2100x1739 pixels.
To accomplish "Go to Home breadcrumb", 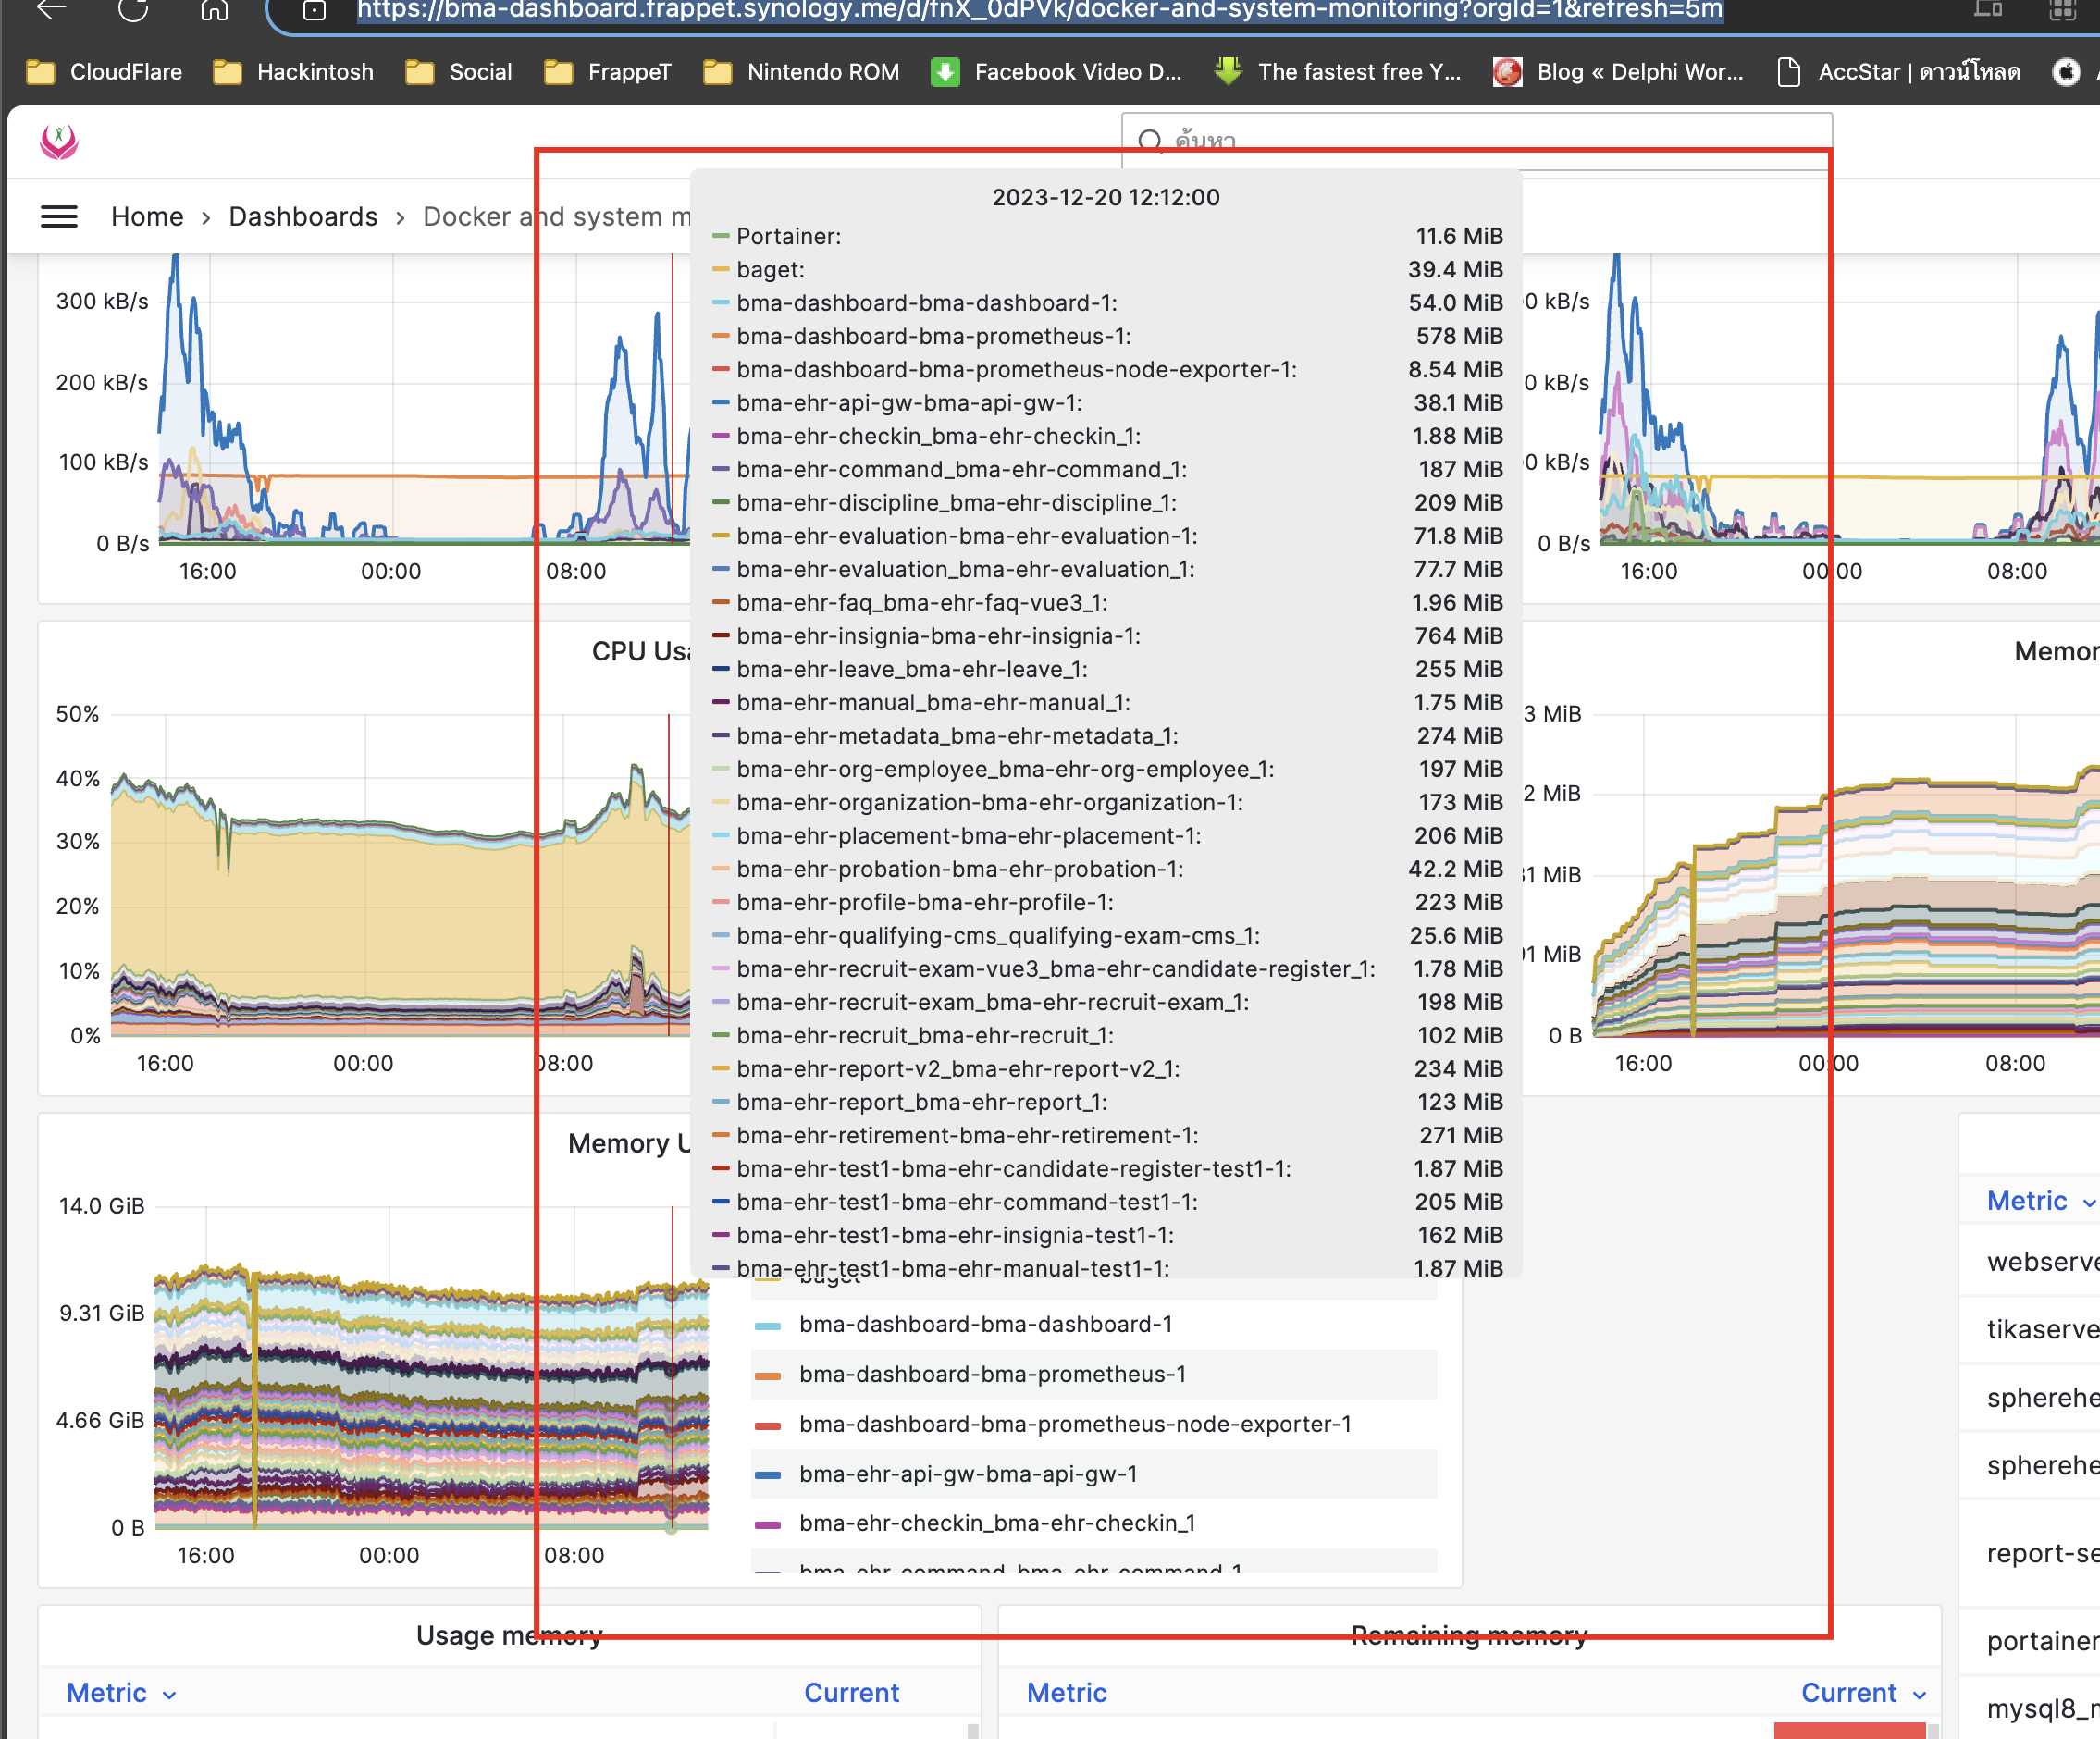I will pos(147,217).
